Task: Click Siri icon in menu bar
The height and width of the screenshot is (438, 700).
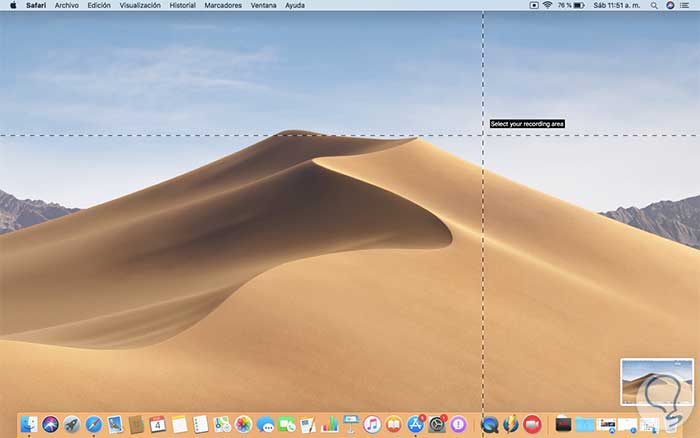Action: click(x=670, y=5)
